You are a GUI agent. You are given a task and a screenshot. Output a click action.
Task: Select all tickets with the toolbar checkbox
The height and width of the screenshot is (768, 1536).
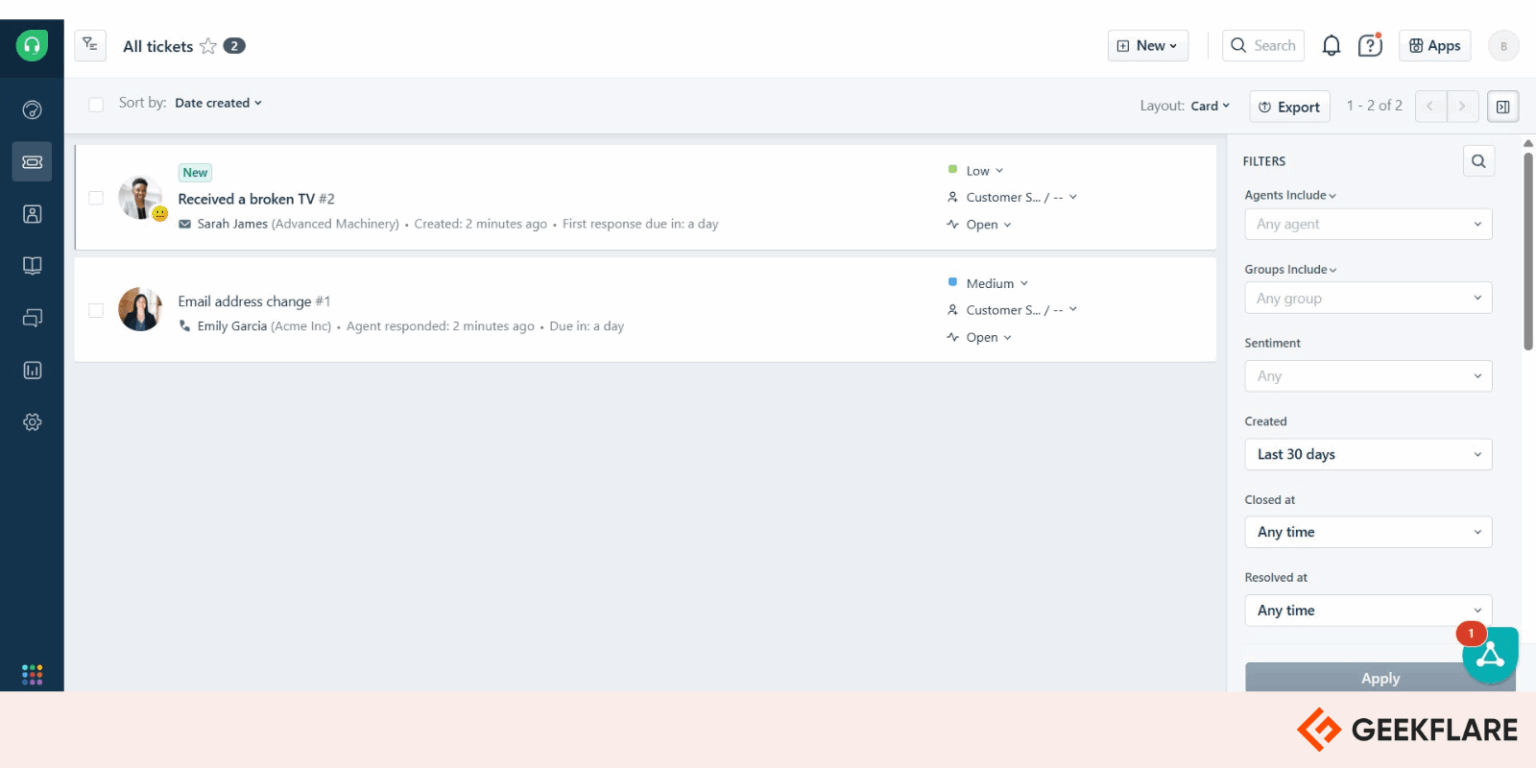coord(96,103)
